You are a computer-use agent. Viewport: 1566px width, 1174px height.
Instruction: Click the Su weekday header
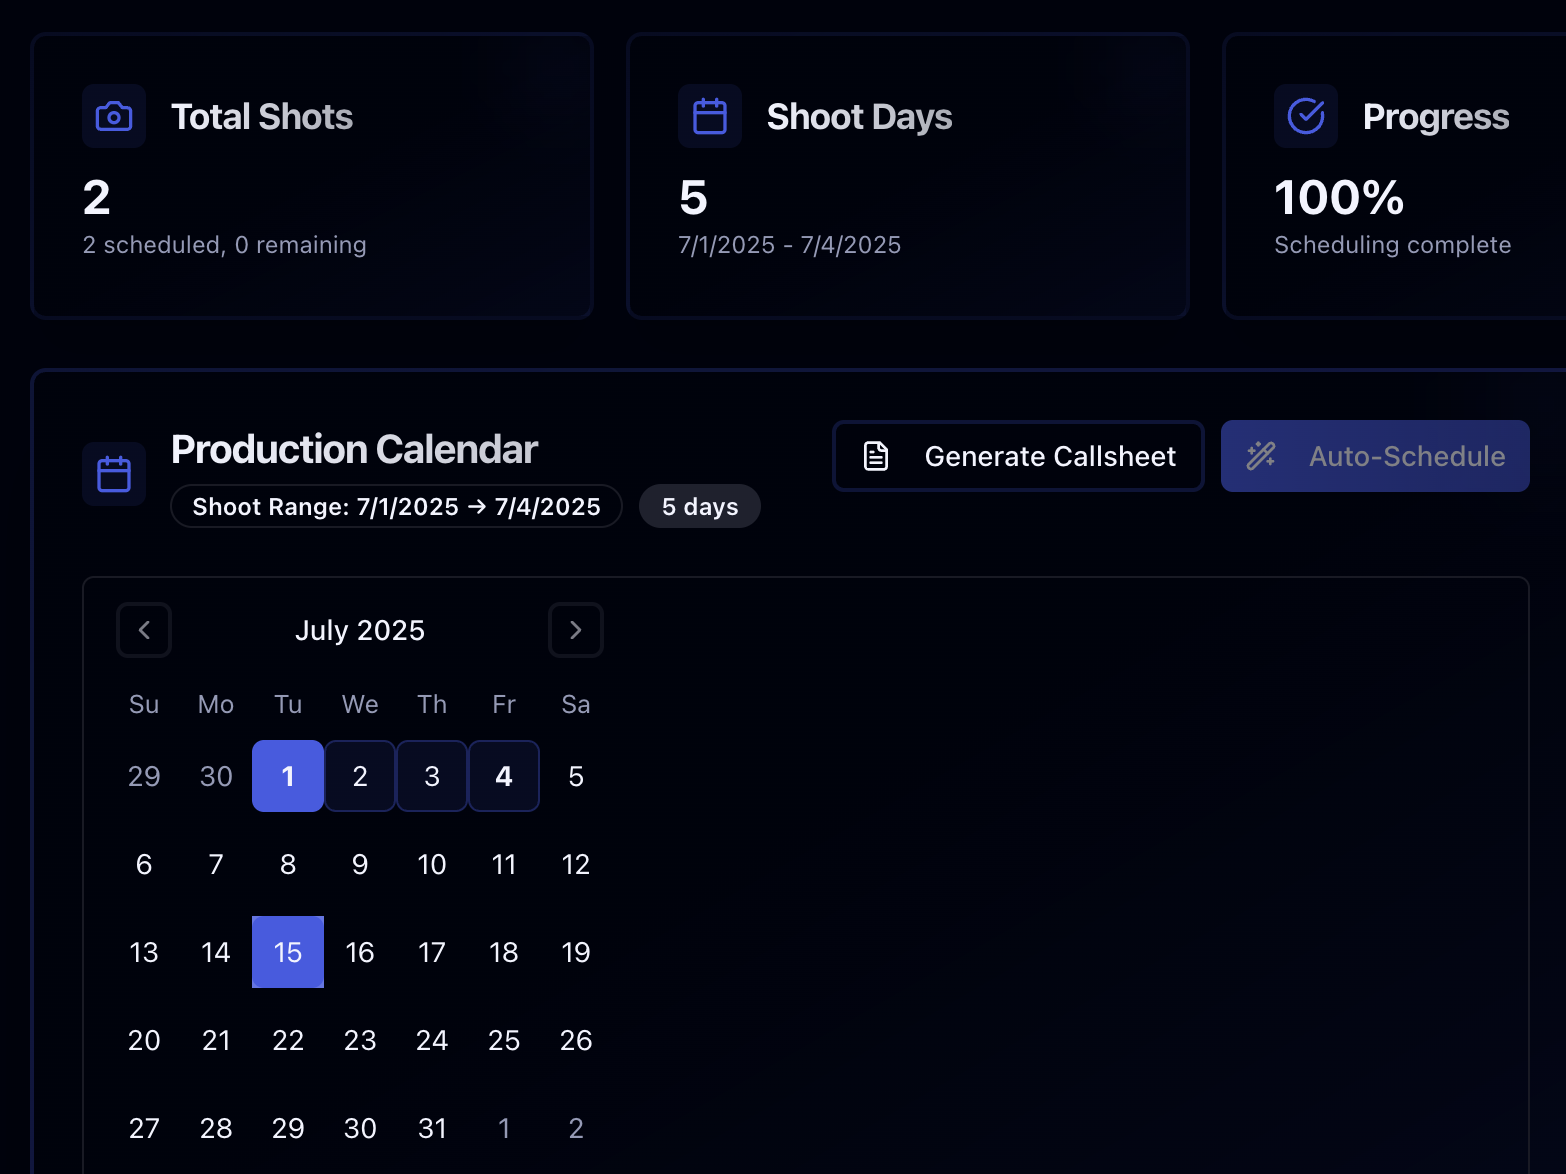(144, 704)
